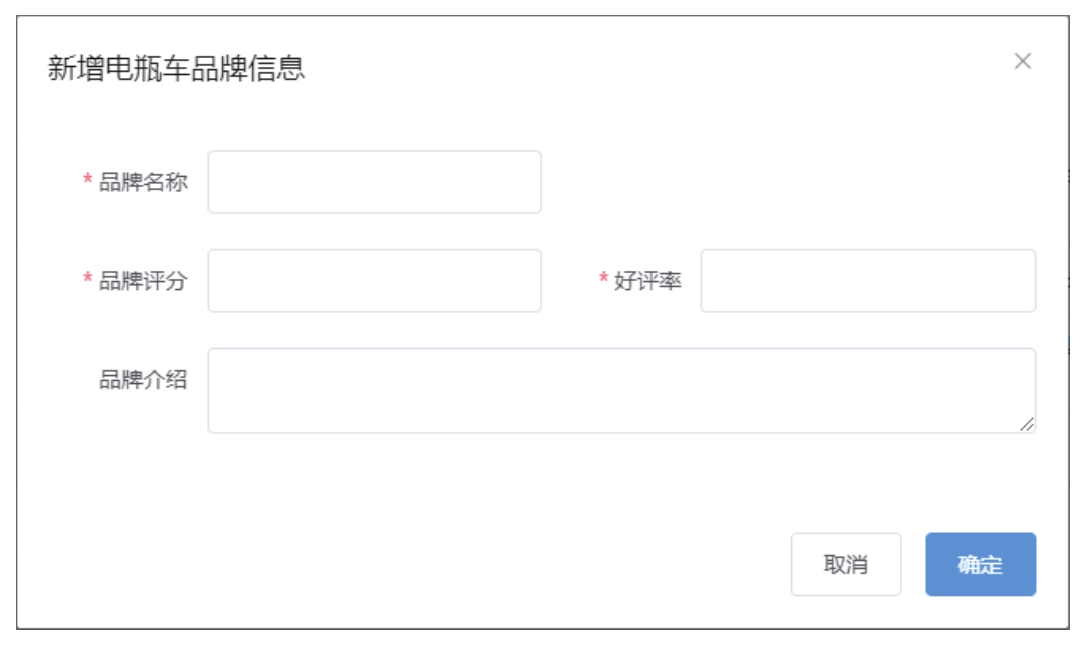Focus the 品牌评分 text box
The height and width of the screenshot is (648, 1089).
(x=374, y=281)
